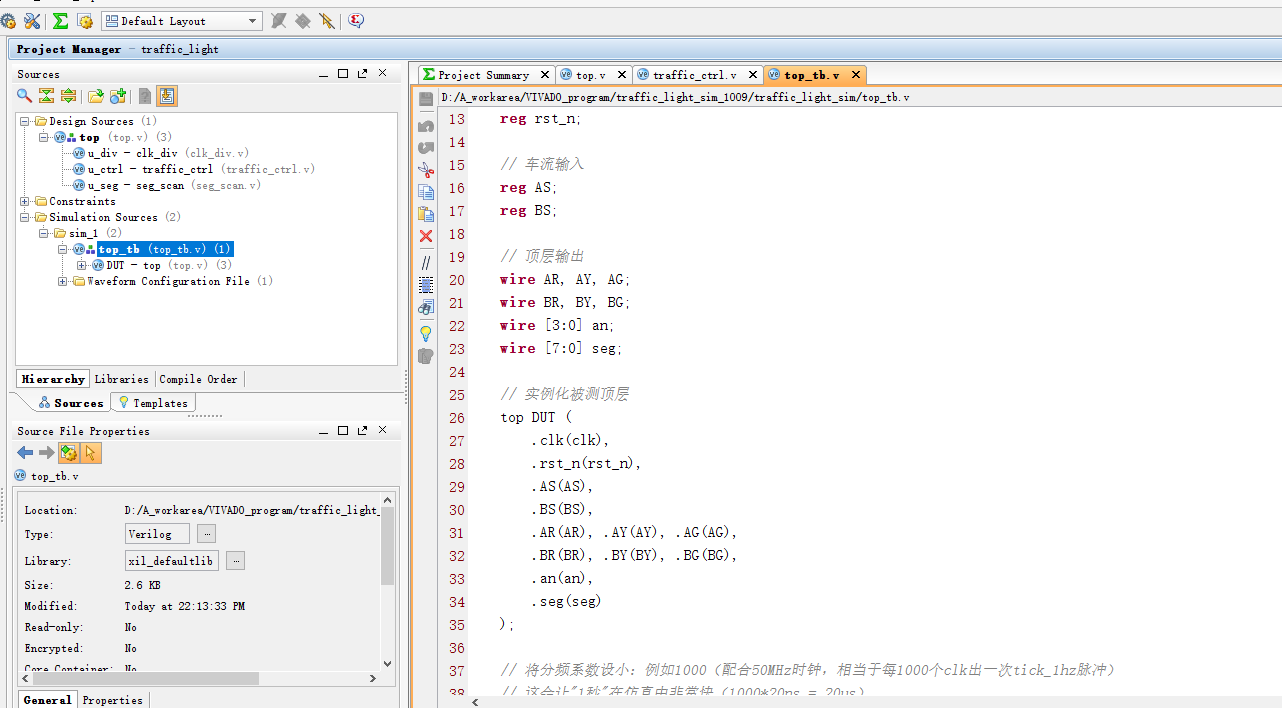Click the open file folder icon in Sources
This screenshot has height=708, width=1282.
pos(96,96)
